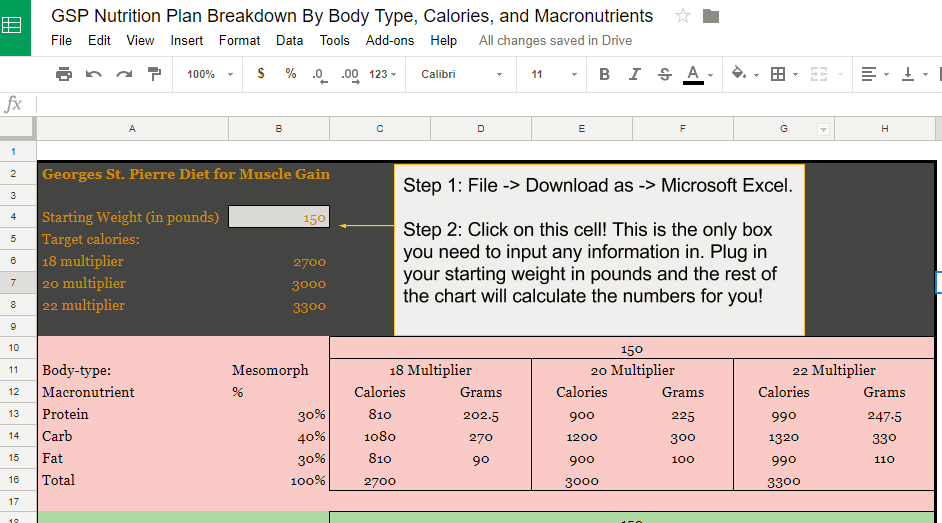
Task: Open the Edit menu
Action: click(99, 40)
